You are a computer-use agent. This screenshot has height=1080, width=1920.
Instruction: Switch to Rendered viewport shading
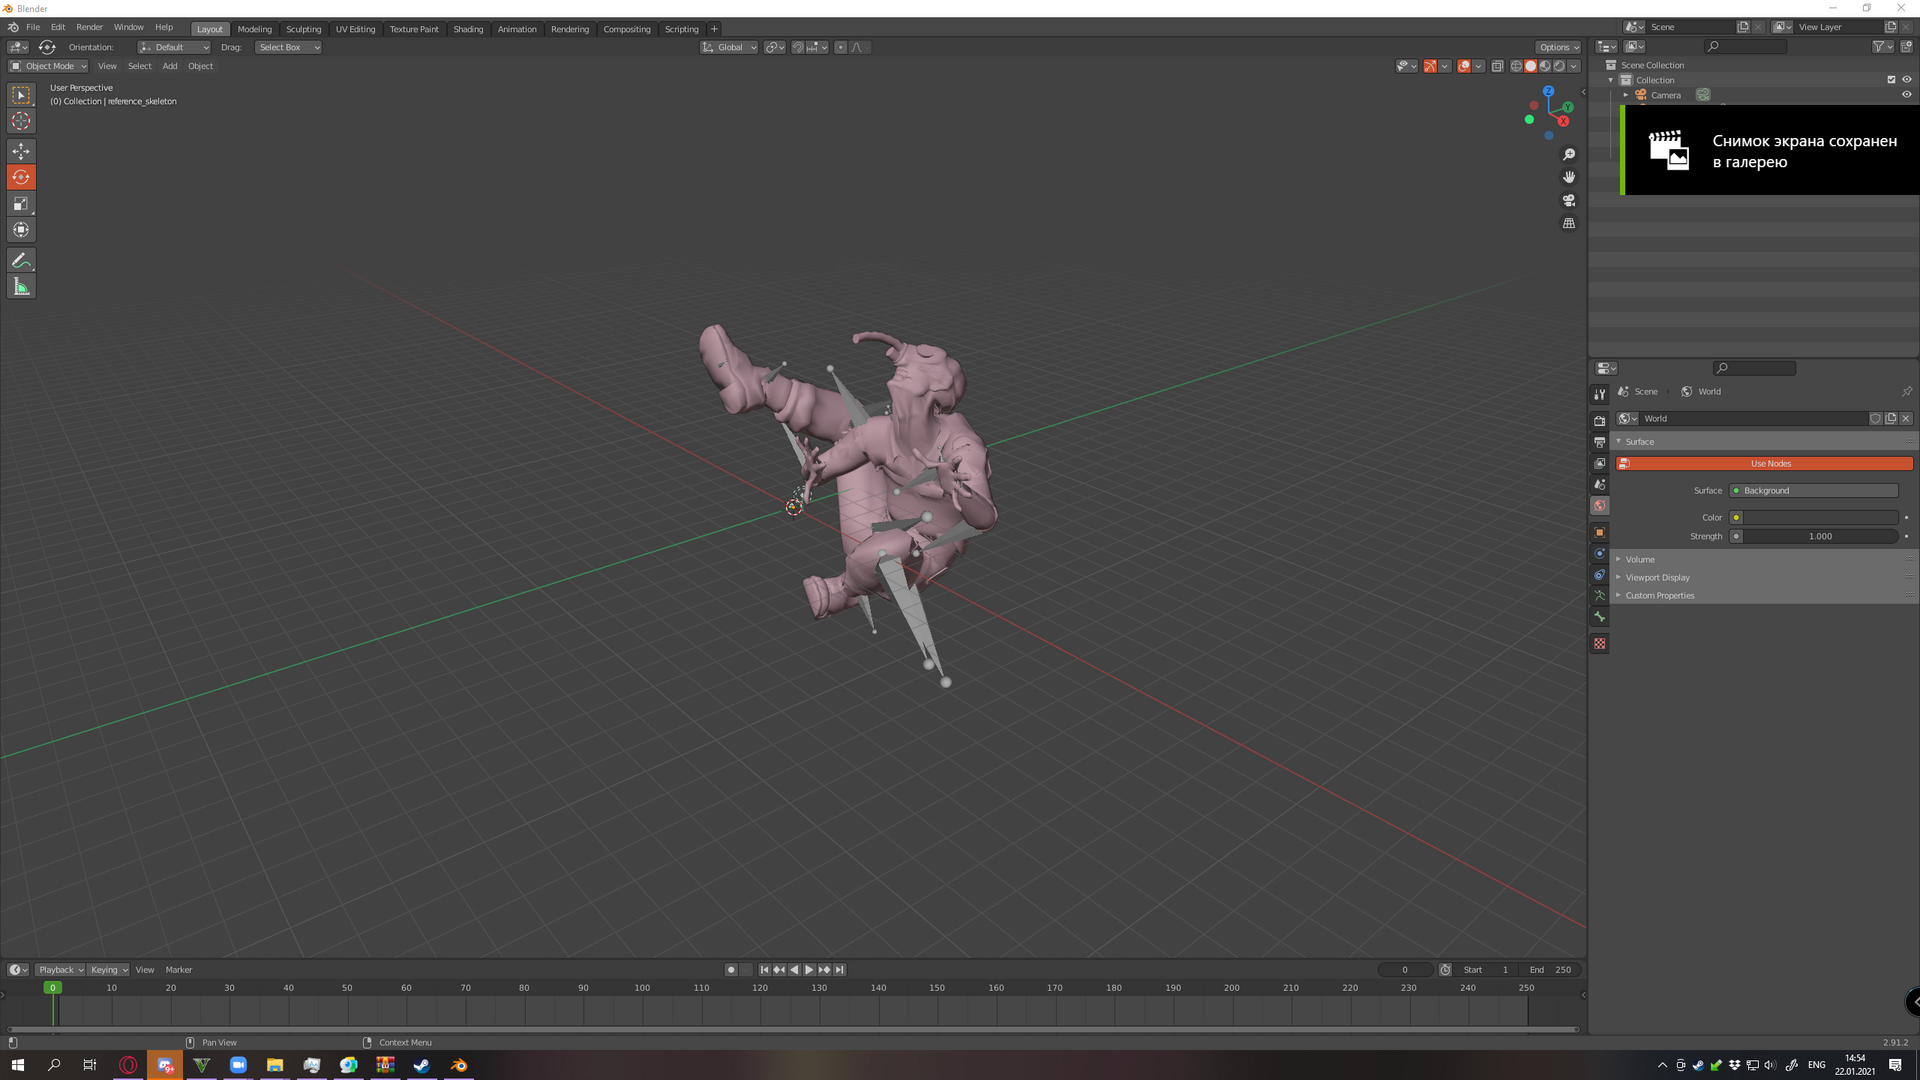click(1559, 66)
